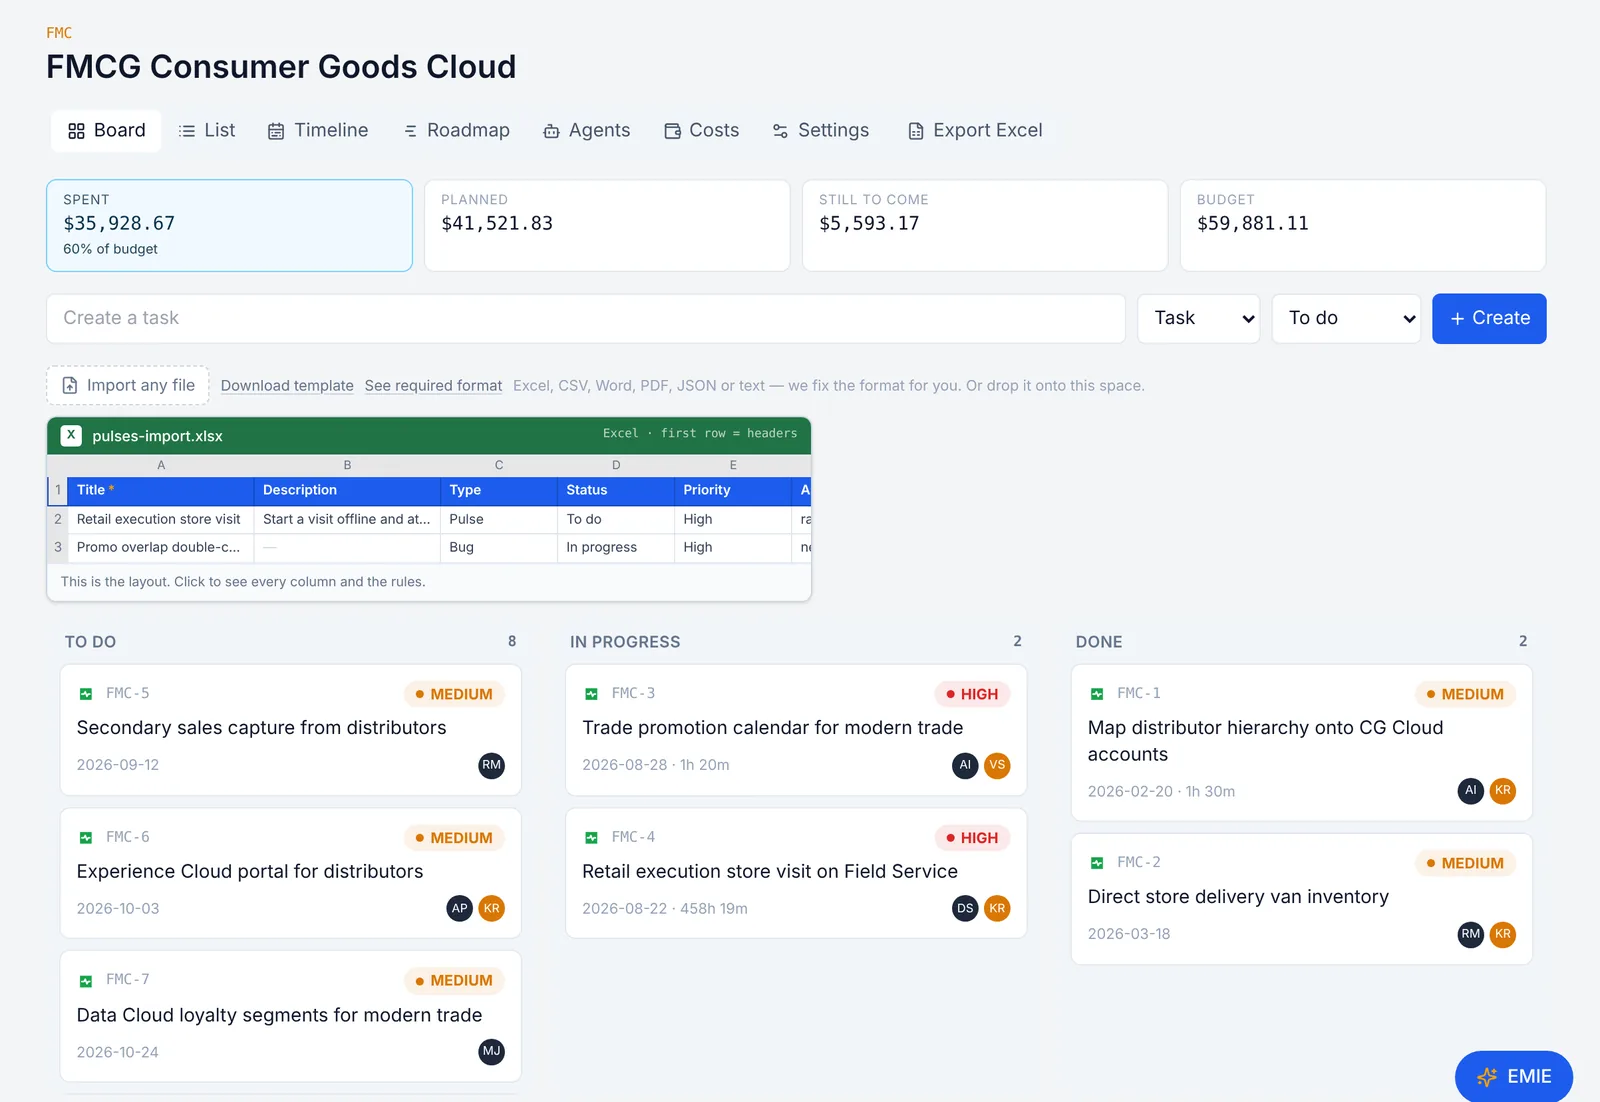This screenshot has height=1102, width=1600.
Task: Click MJ avatar on FMC-7 card
Action: [491, 1051]
